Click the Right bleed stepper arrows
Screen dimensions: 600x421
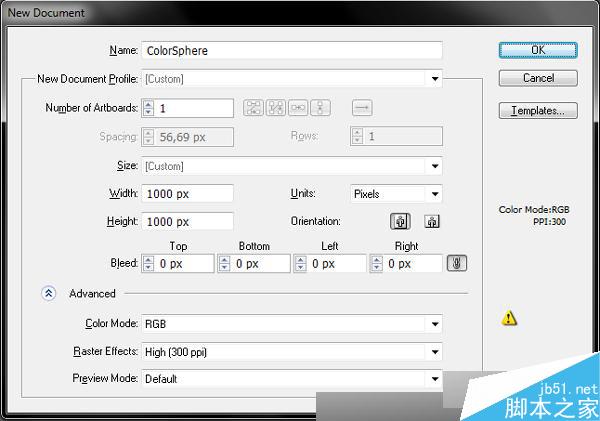coord(377,263)
